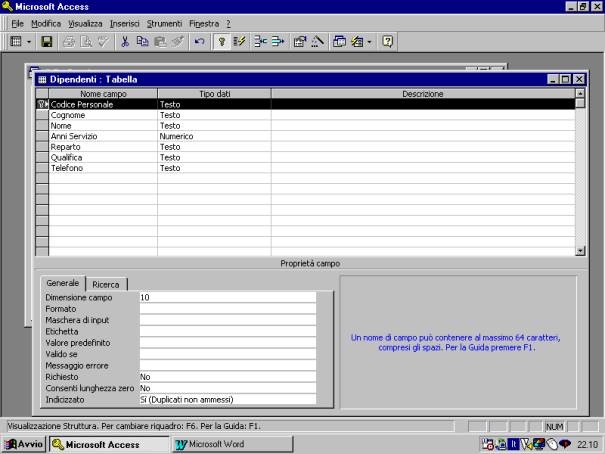Click the Dimensione campo value field
Screen dimensions: 605x454
coord(228,297)
